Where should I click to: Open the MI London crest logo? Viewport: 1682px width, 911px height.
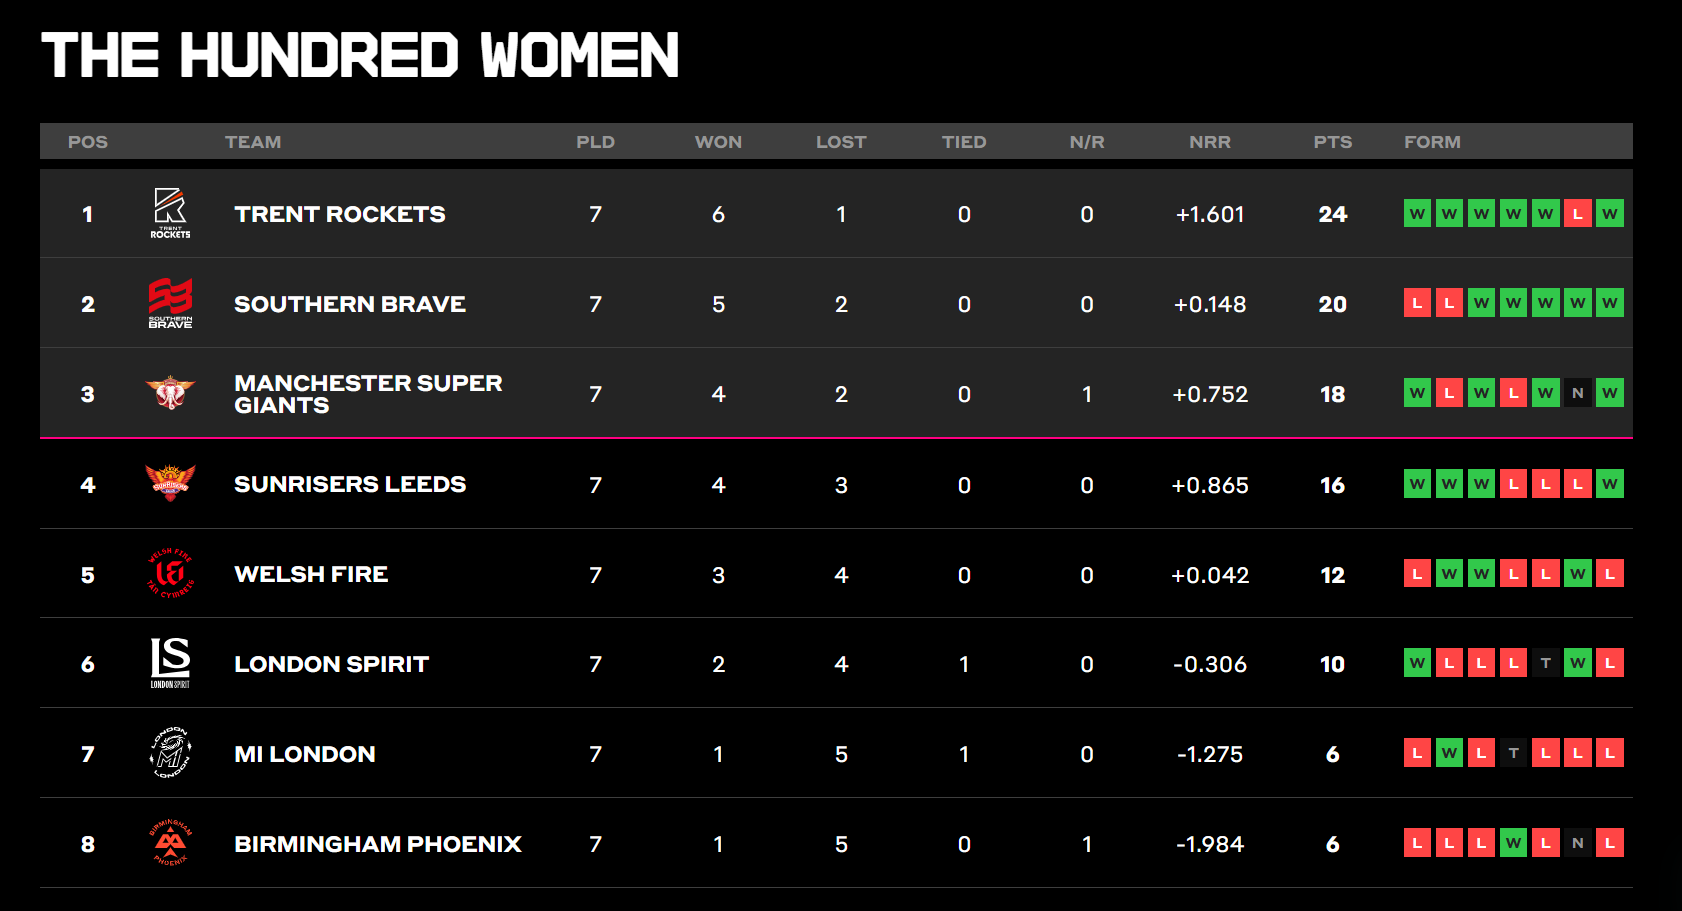[x=170, y=753]
